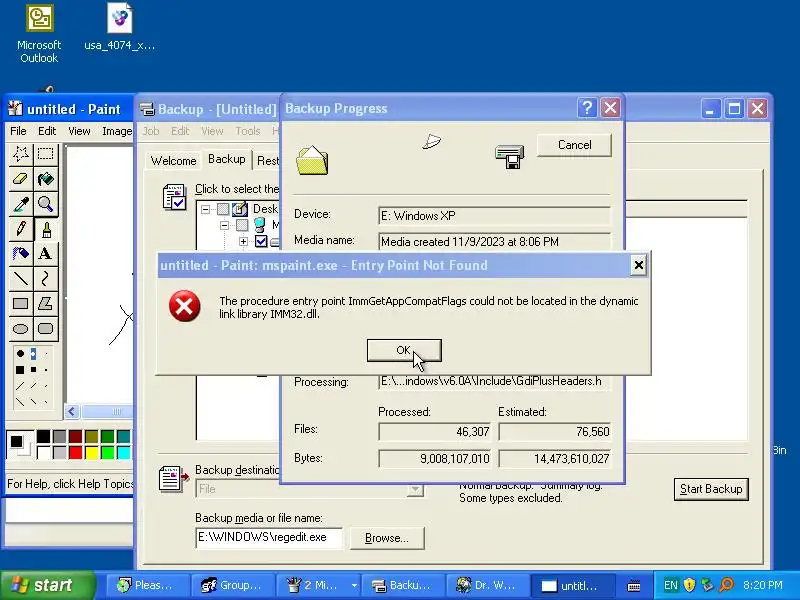Switch to the Pleas... taskbar item
The height and width of the screenshot is (600, 800).
pyautogui.click(x=147, y=585)
